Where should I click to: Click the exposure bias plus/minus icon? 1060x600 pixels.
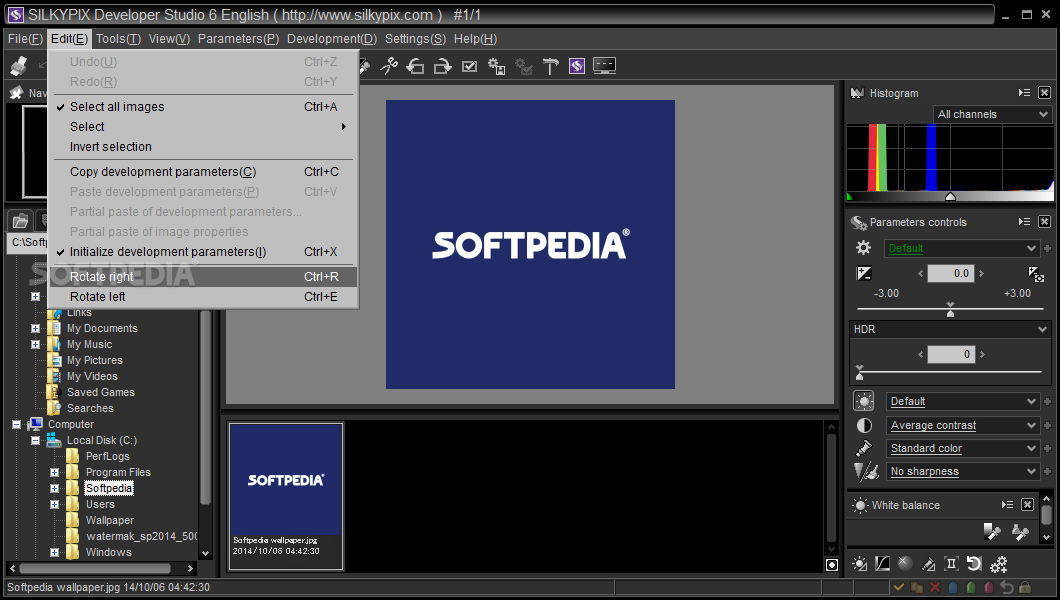tap(864, 273)
